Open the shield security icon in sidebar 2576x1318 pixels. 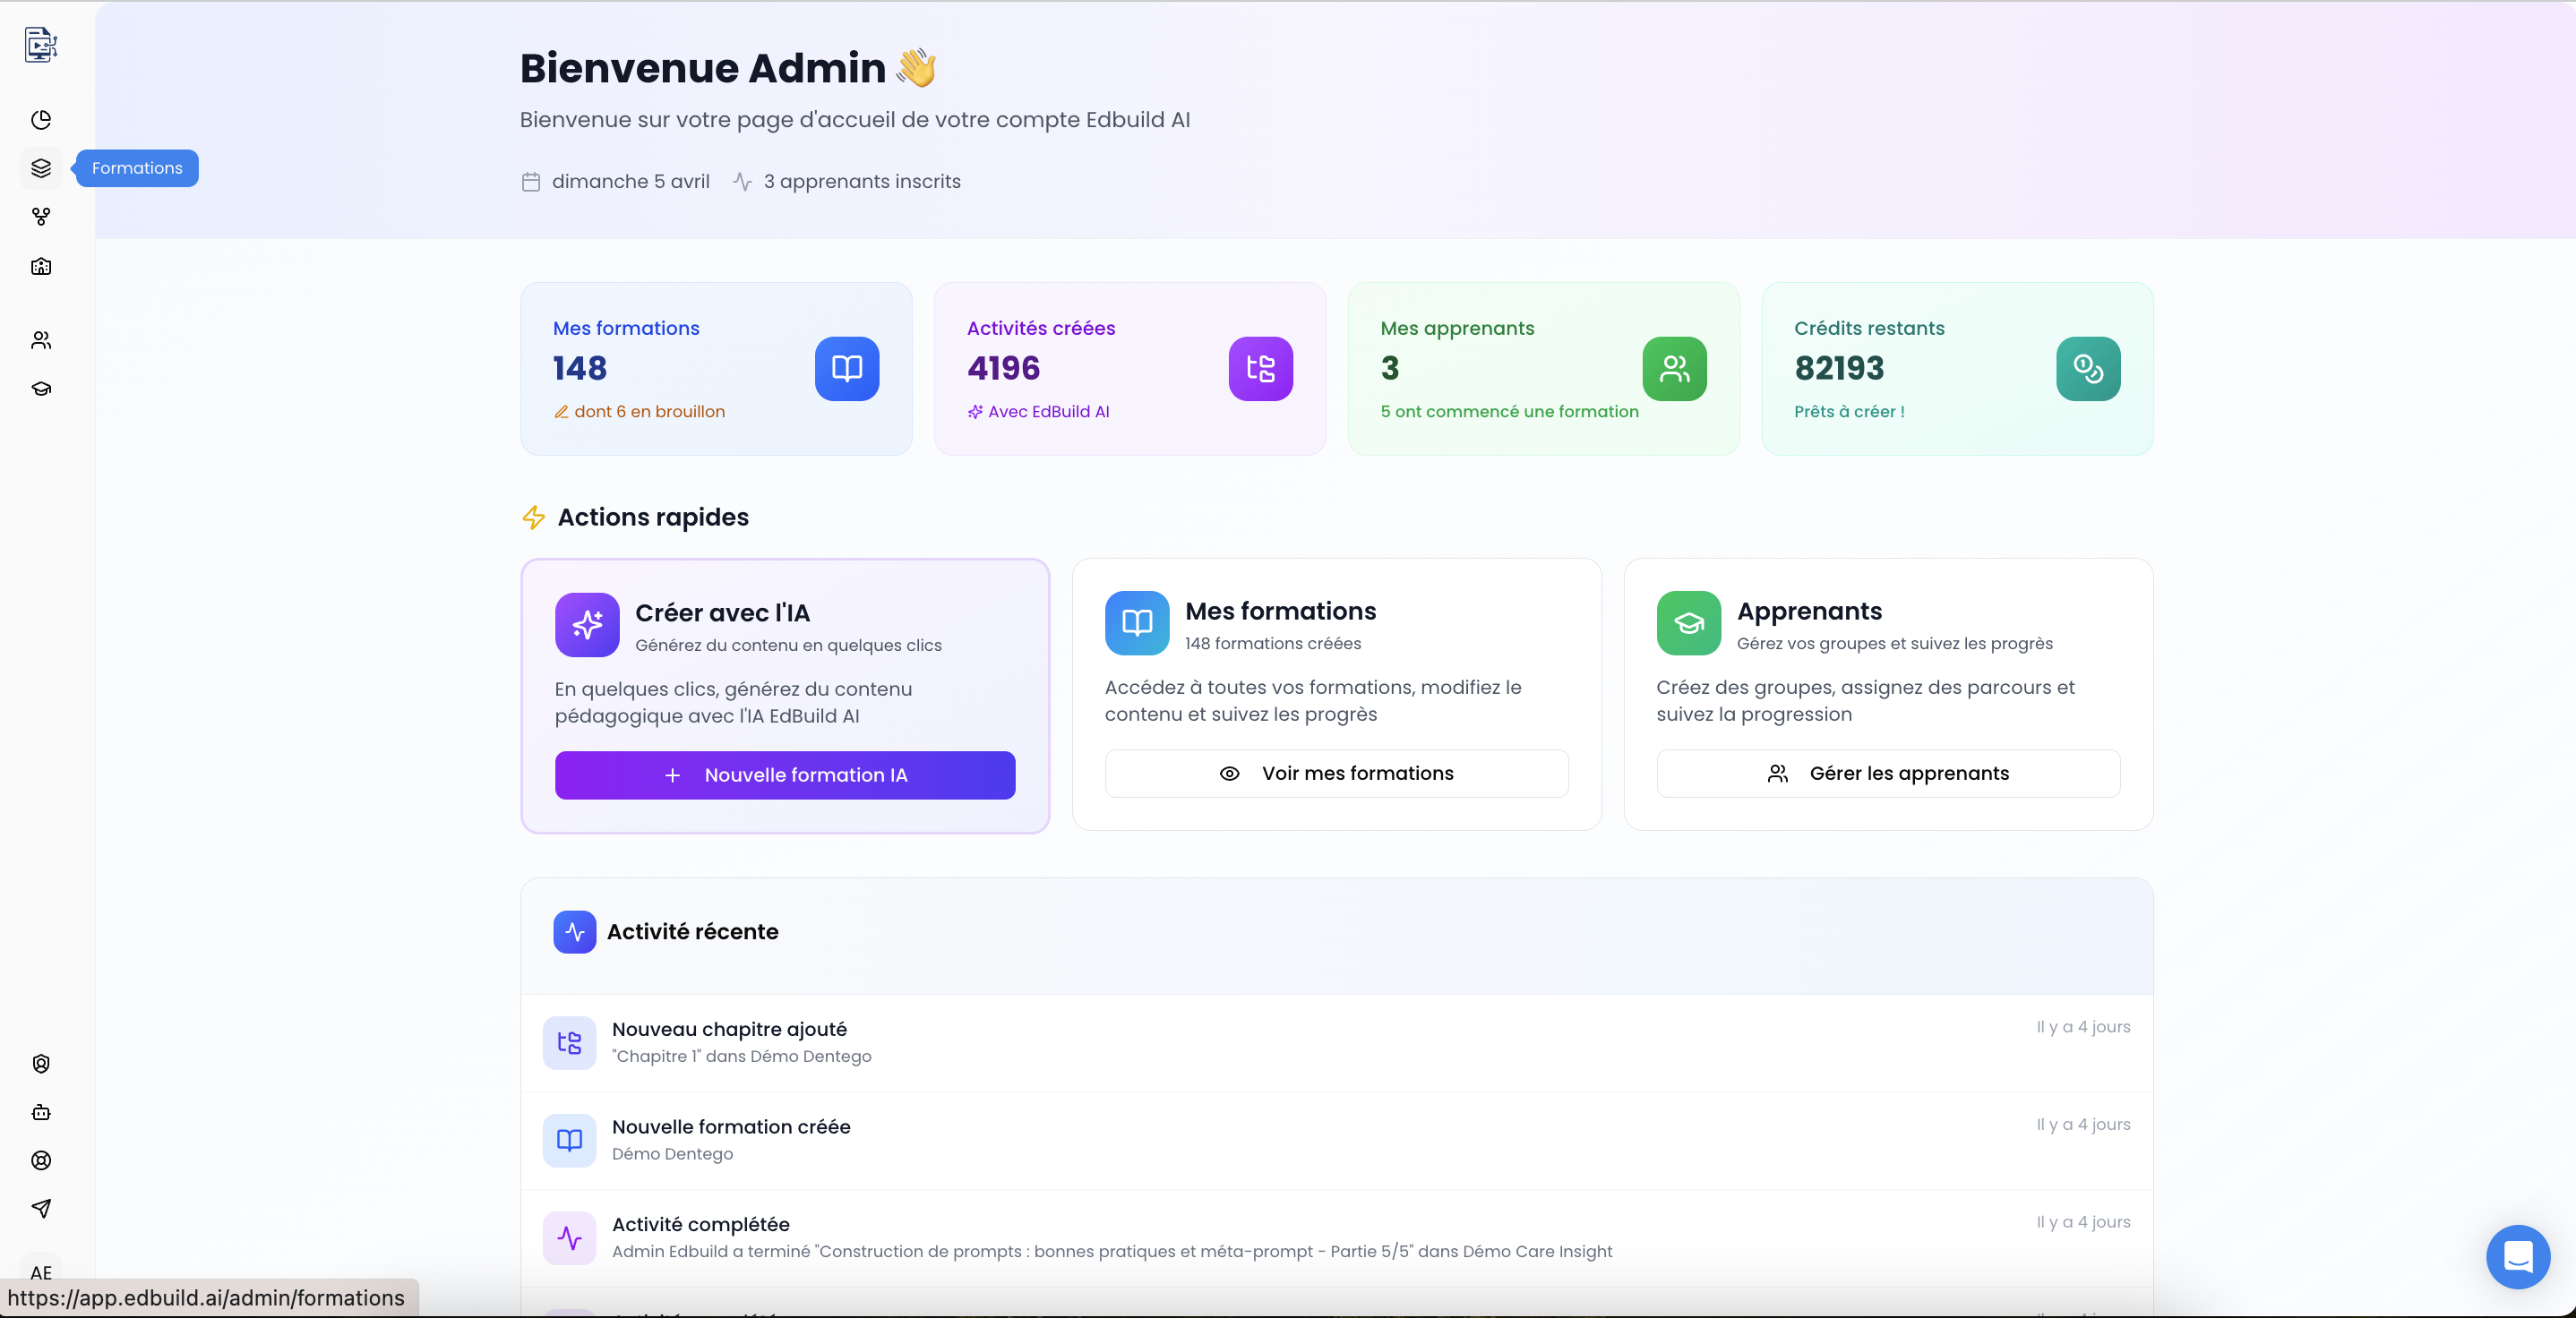41,1064
